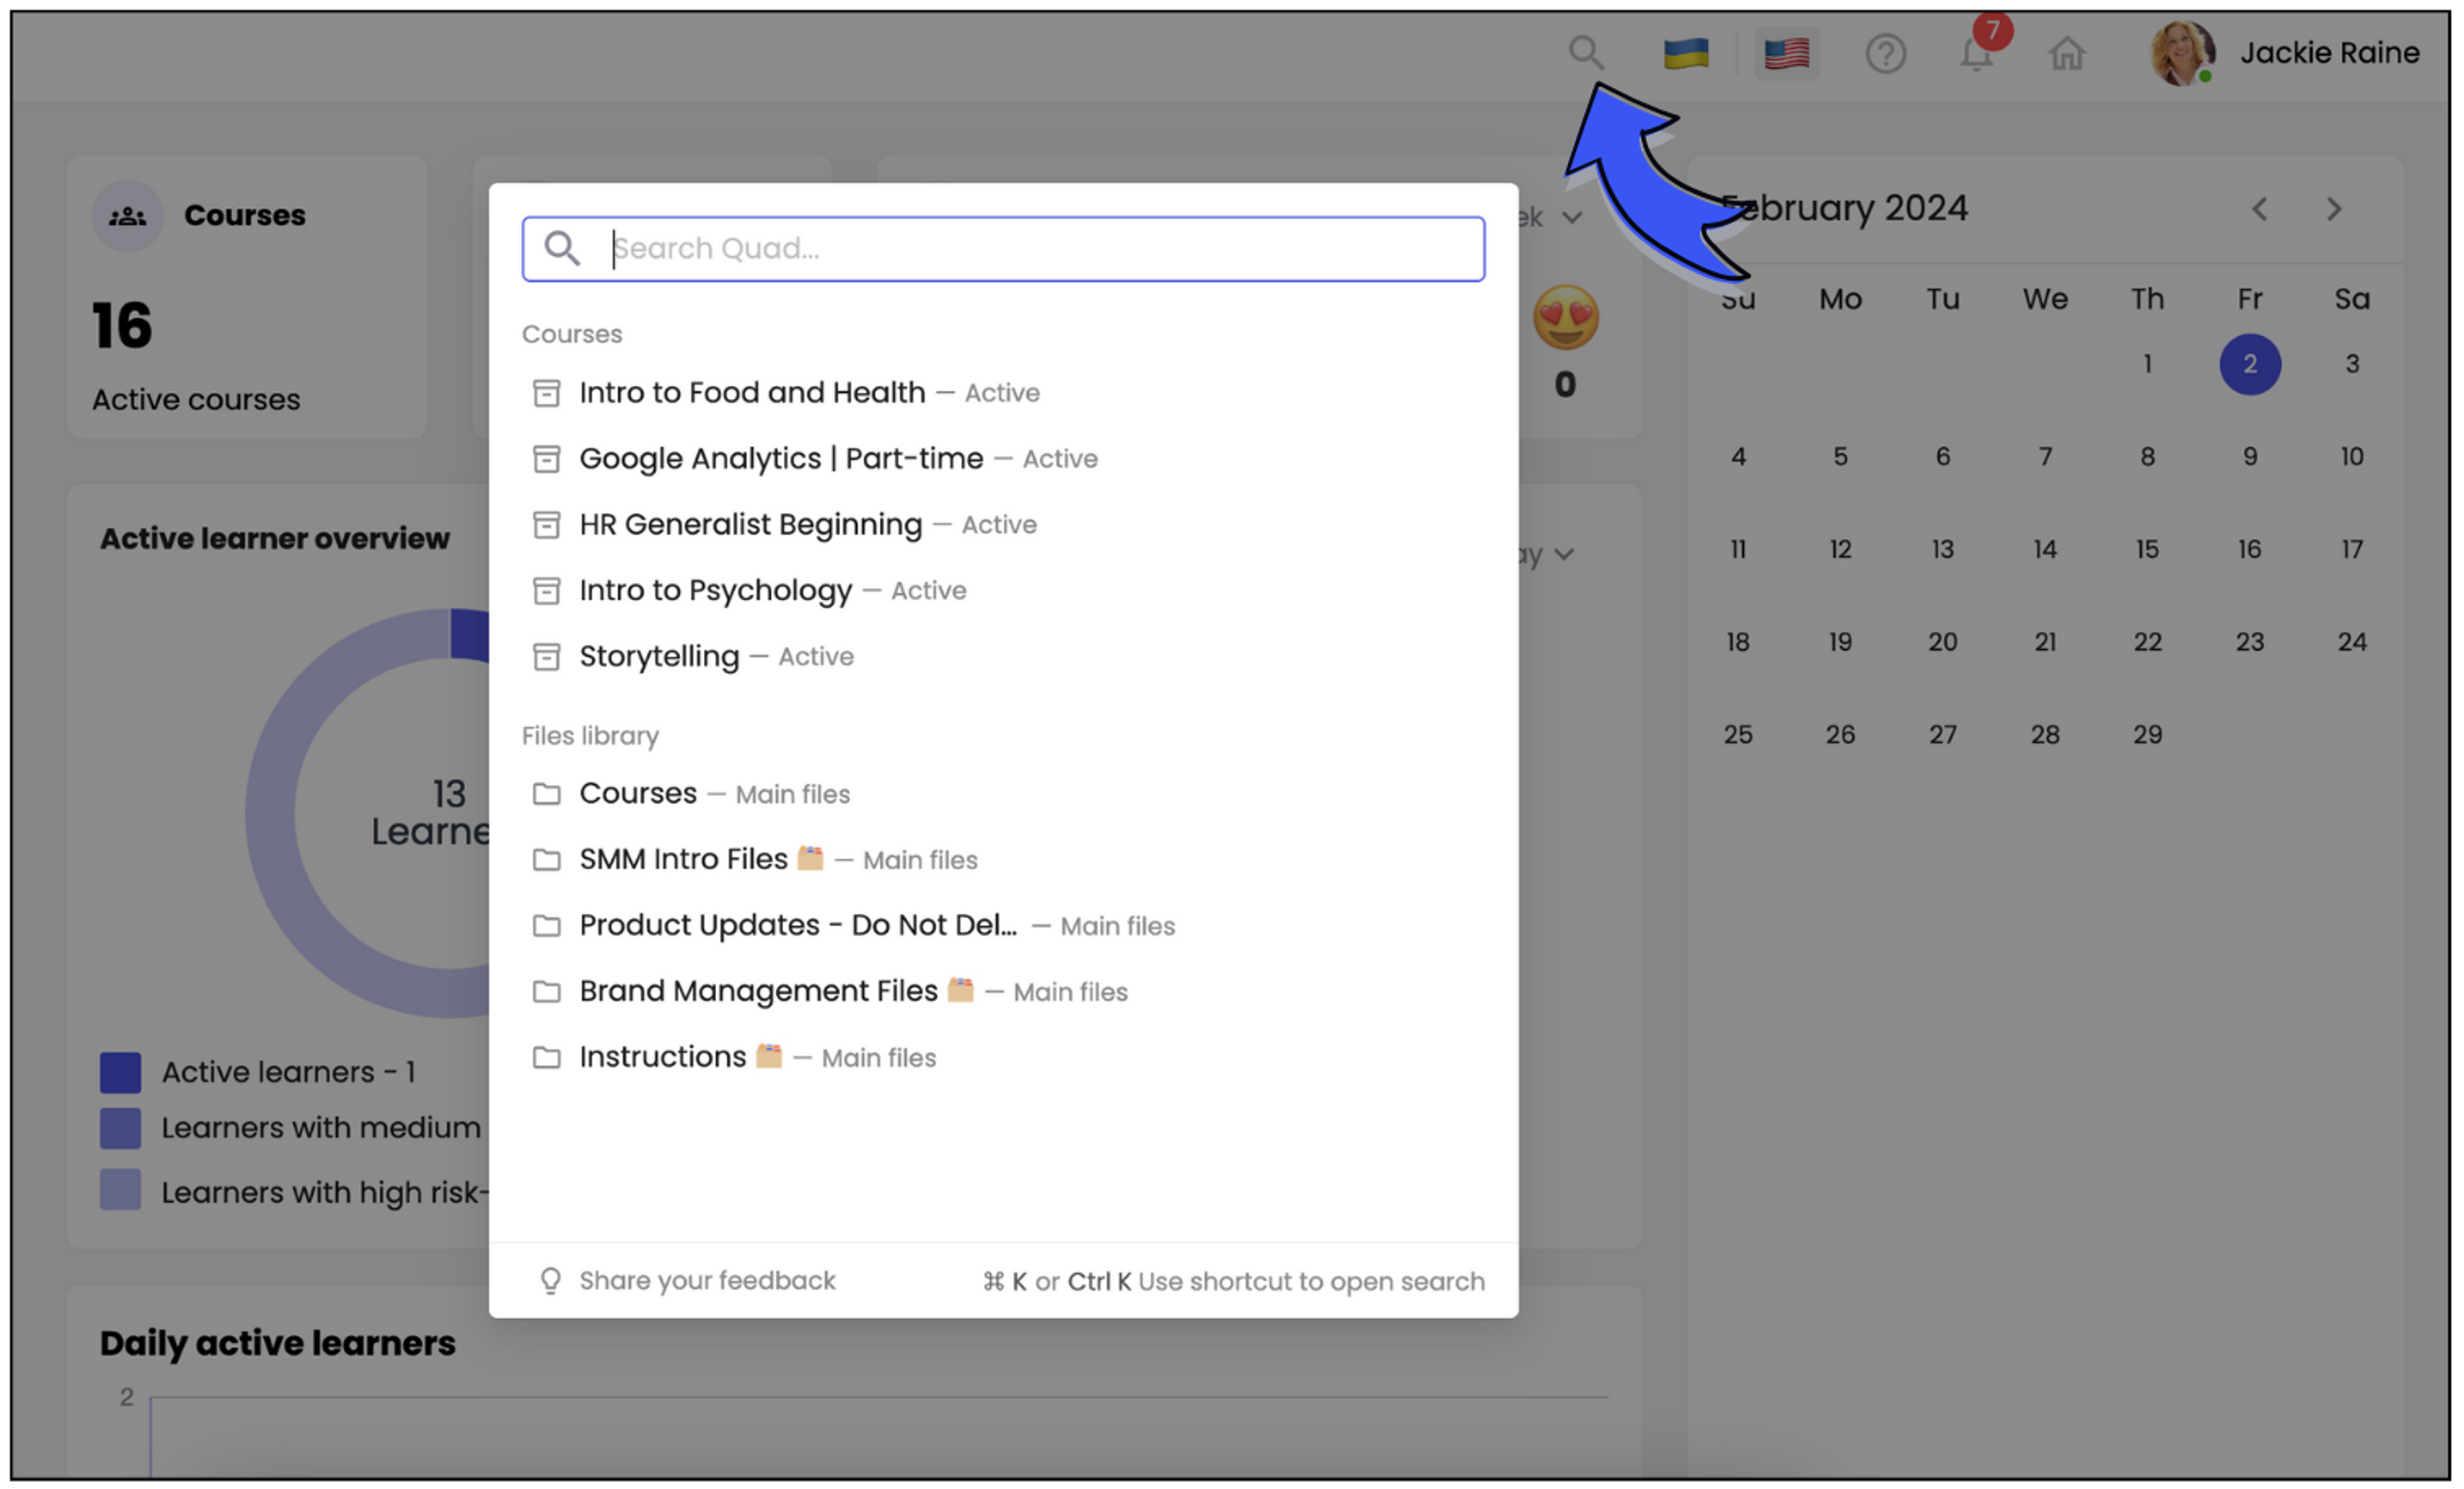Open the help question mark icon
This screenshot has height=1489, width=2464.
coord(1886,53)
